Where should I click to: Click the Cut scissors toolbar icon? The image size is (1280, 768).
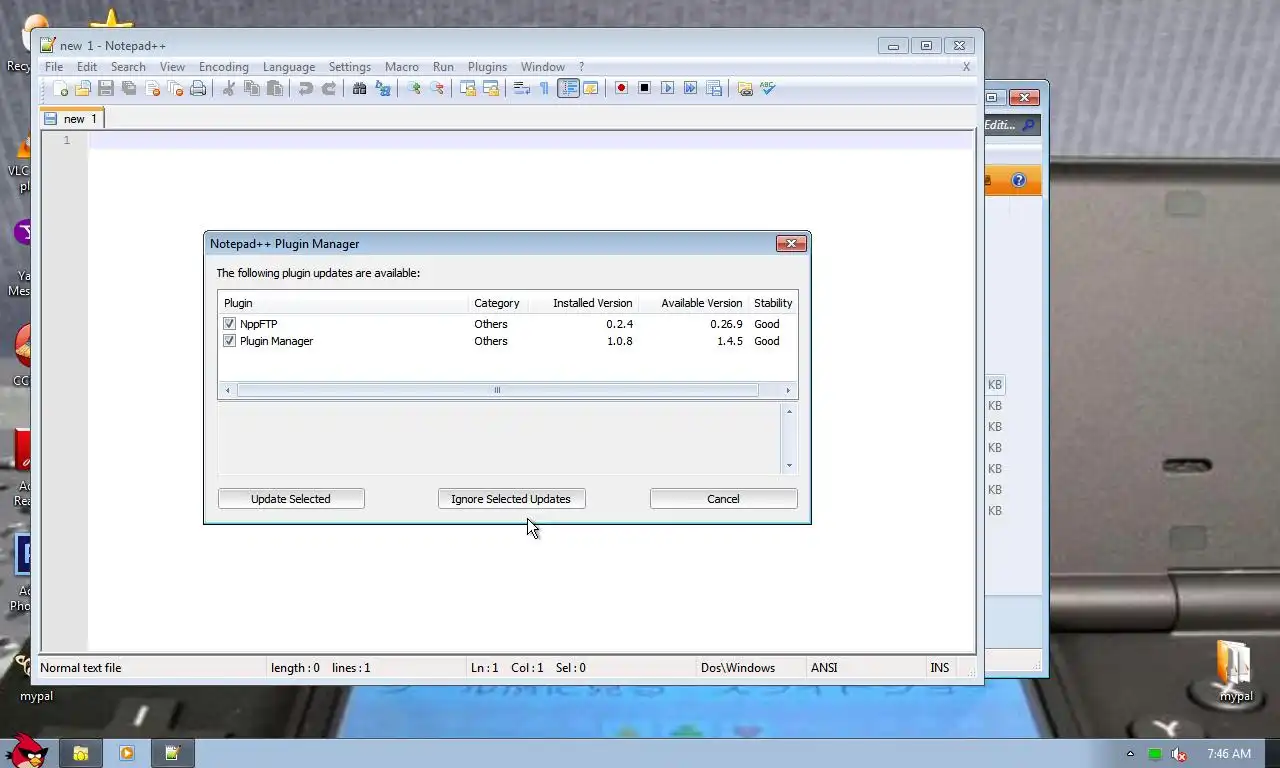(228, 88)
